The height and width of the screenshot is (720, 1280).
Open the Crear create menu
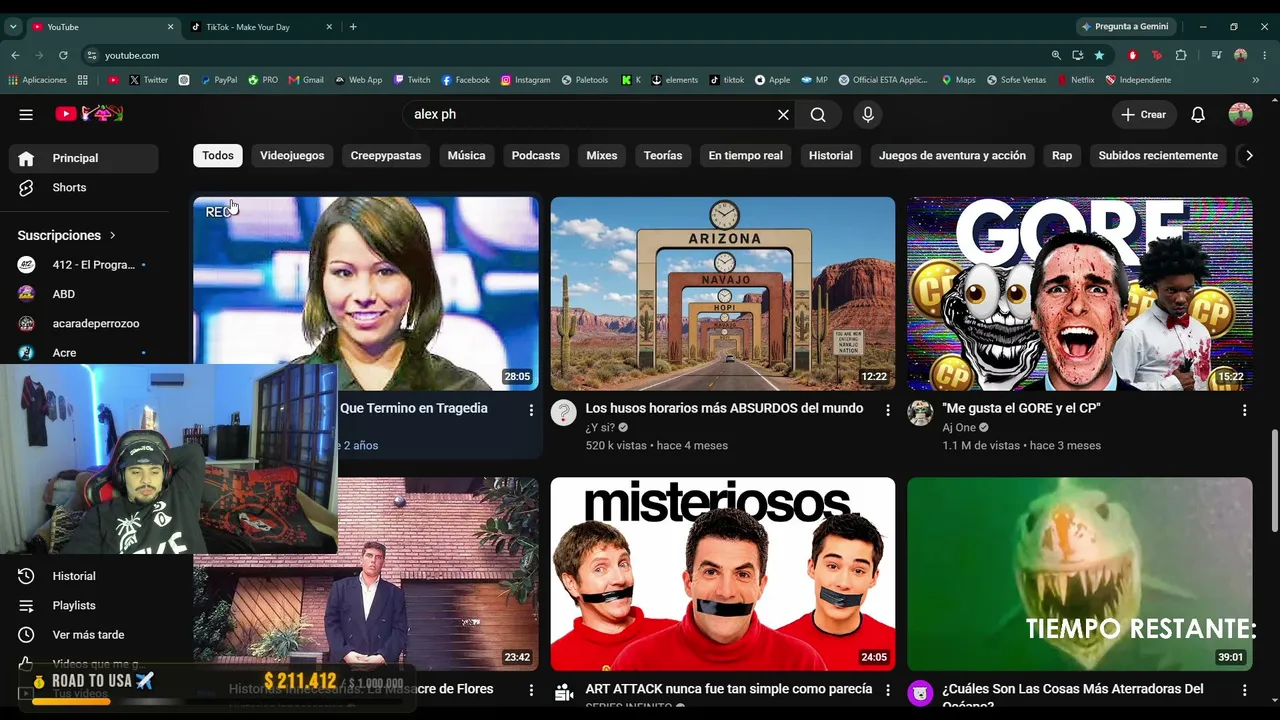pos(1143,115)
